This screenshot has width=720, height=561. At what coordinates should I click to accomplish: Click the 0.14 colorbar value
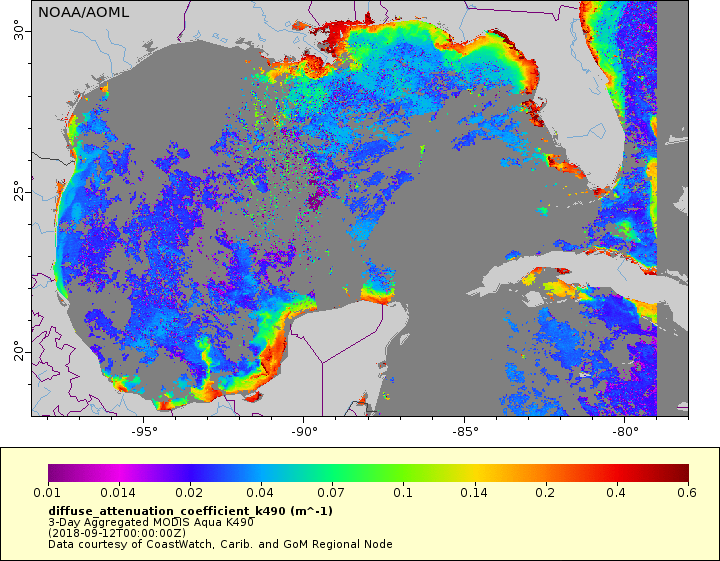[474, 493]
